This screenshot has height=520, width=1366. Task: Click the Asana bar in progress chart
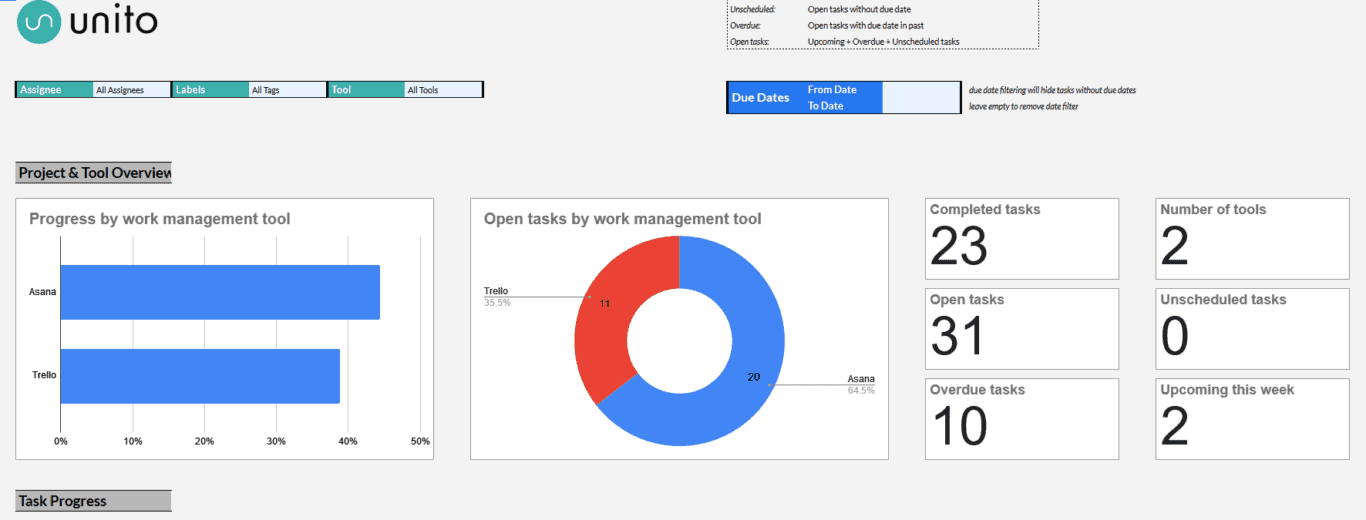[220, 292]
